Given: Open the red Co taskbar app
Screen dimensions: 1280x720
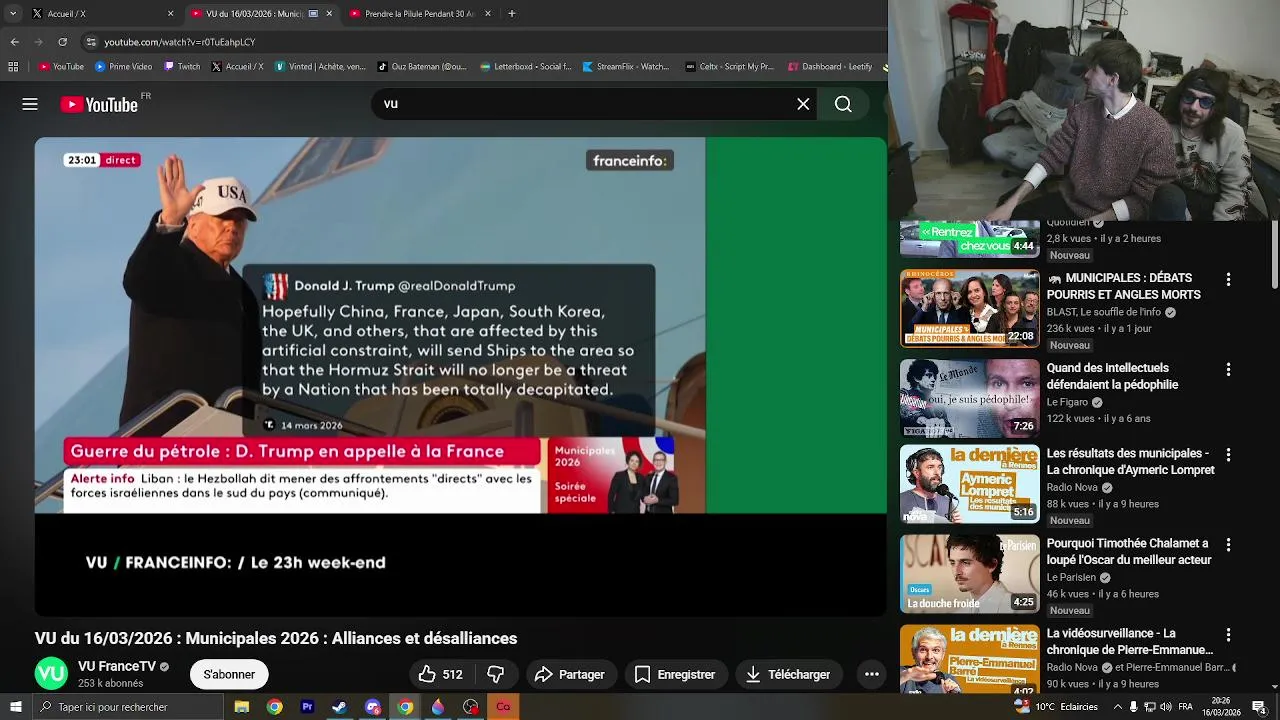Looking at the screenshot, I should coord(503,707).
